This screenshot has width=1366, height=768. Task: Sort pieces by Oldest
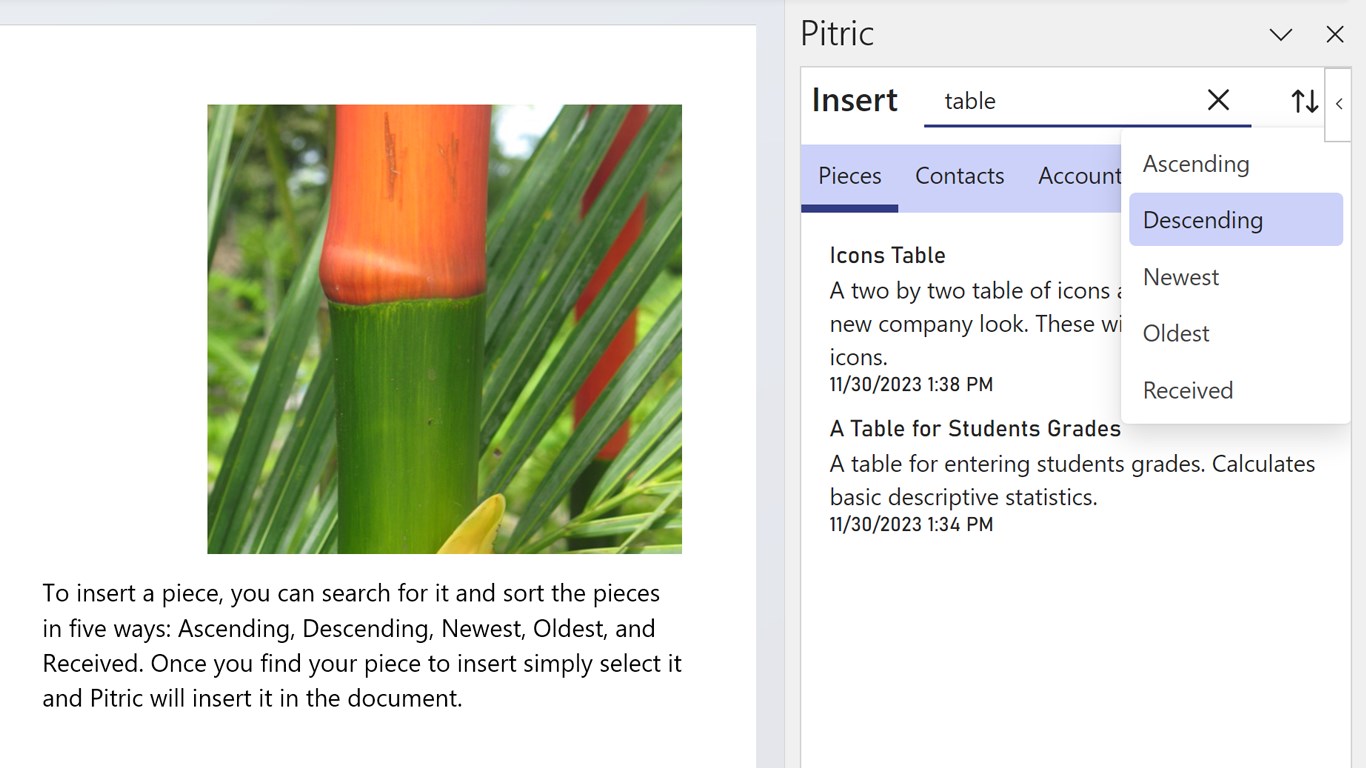[x=1176, y=334]
